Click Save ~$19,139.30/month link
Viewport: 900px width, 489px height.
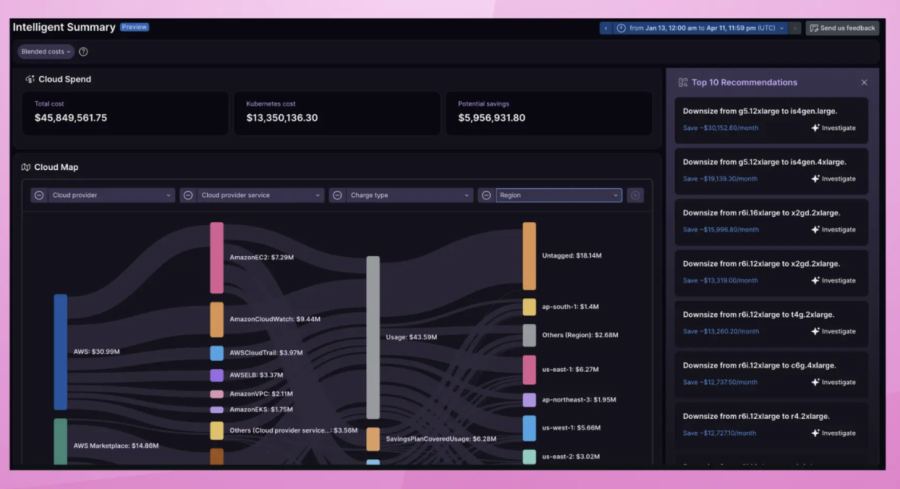[x=720, y=178]
